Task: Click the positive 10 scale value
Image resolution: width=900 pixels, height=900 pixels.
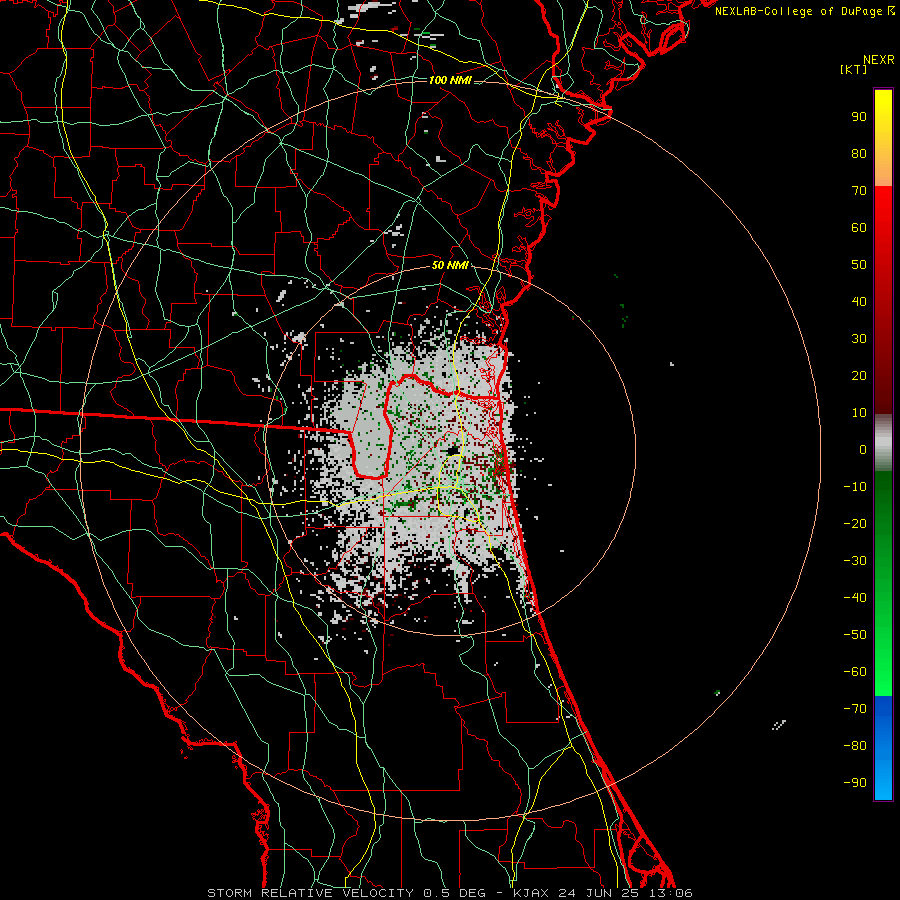Action: click(x=859, y=413)
